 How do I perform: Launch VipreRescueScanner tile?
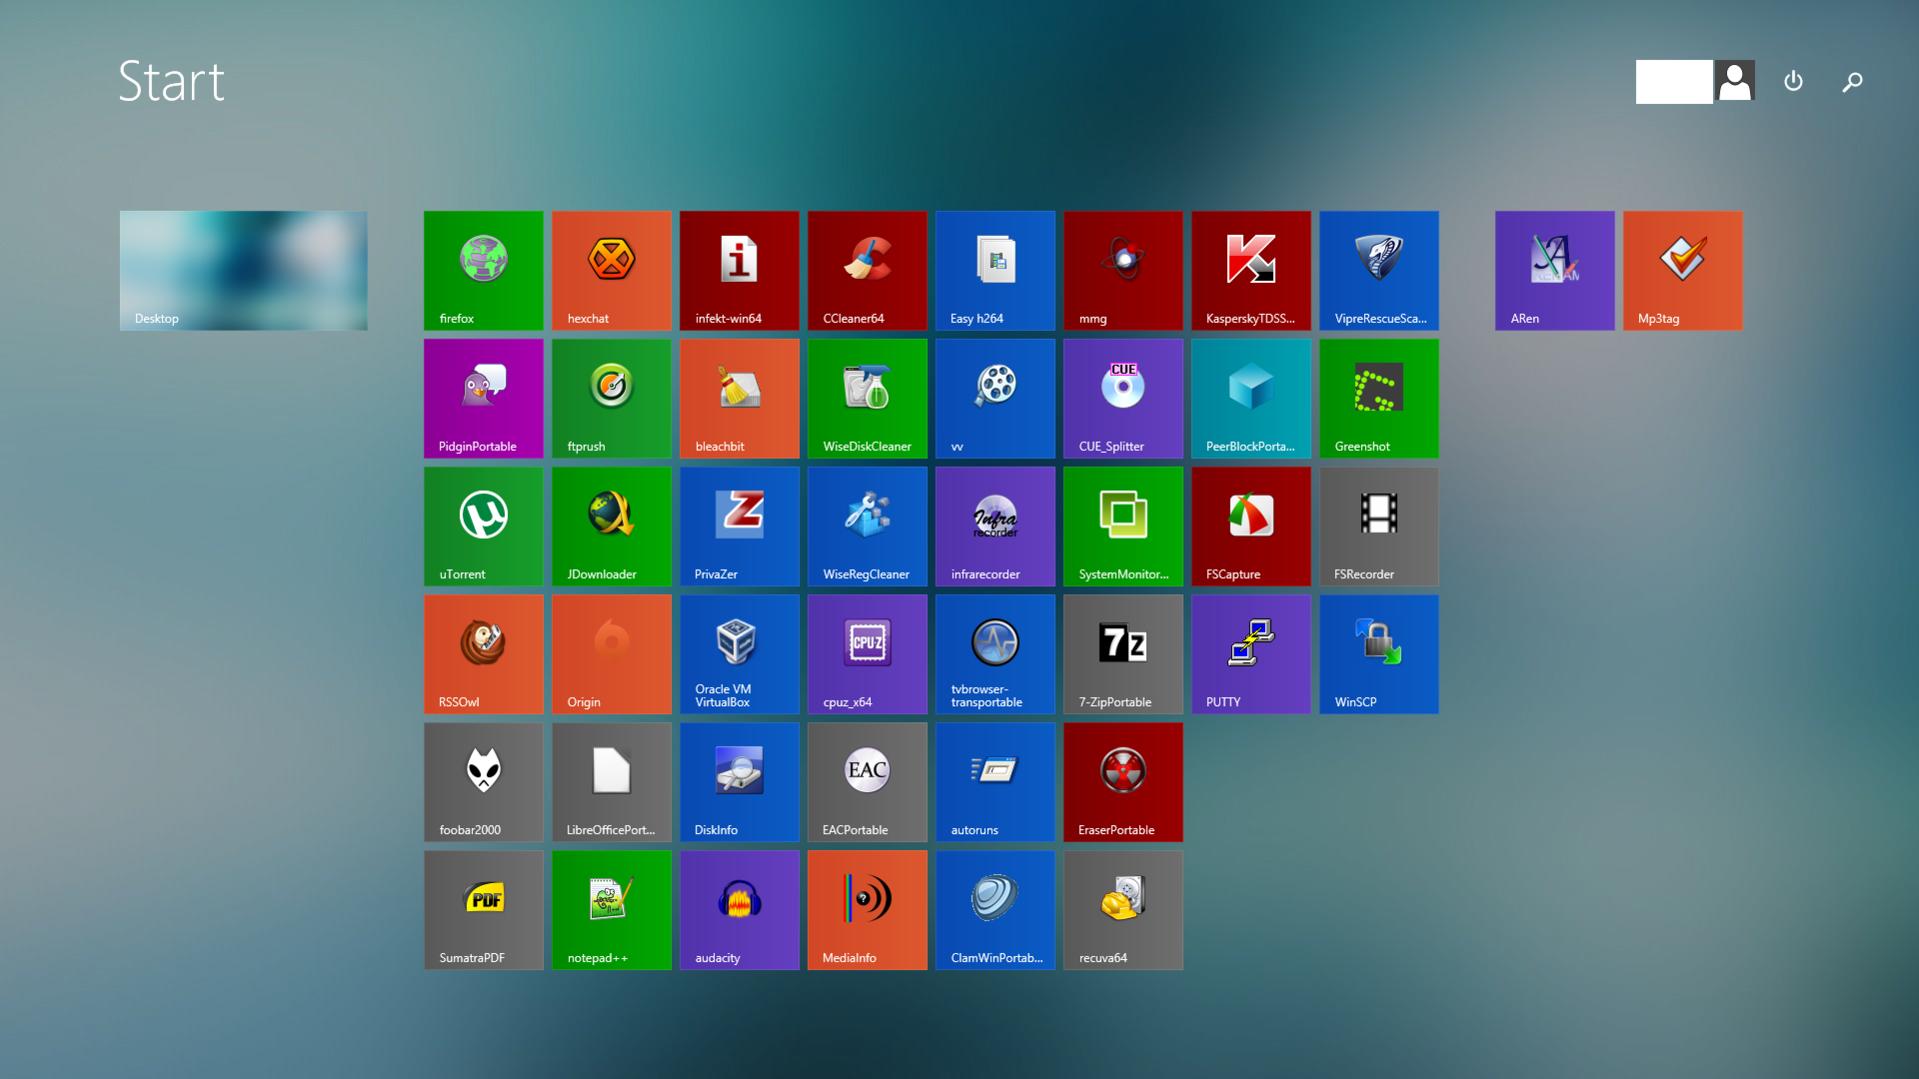(1379, 270)
